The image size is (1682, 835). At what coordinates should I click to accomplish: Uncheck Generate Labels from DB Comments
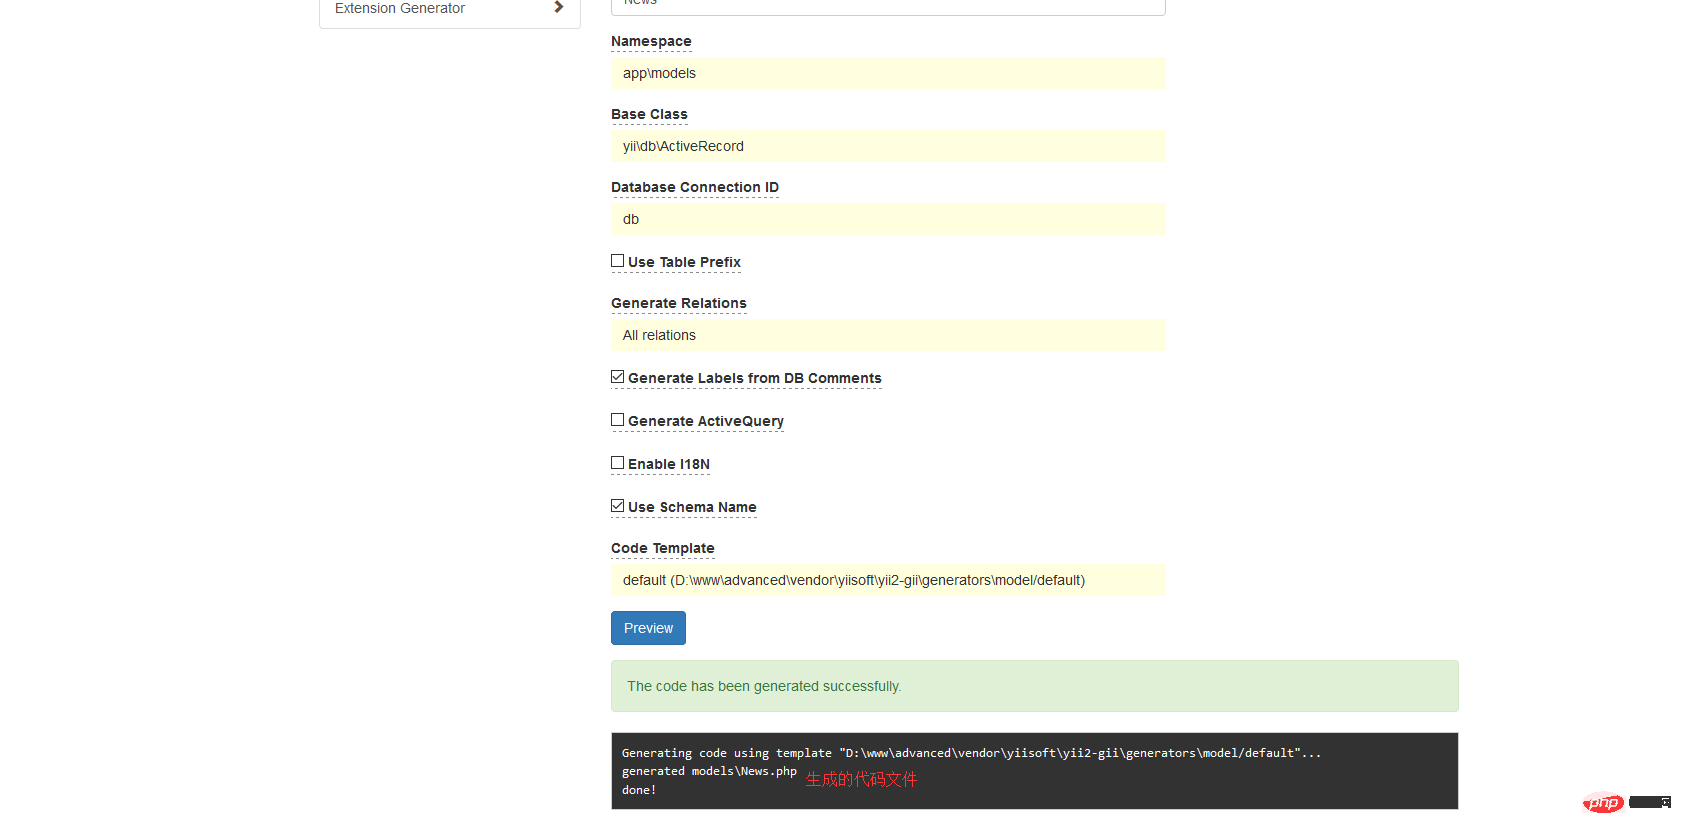click(x=618, y=377)
